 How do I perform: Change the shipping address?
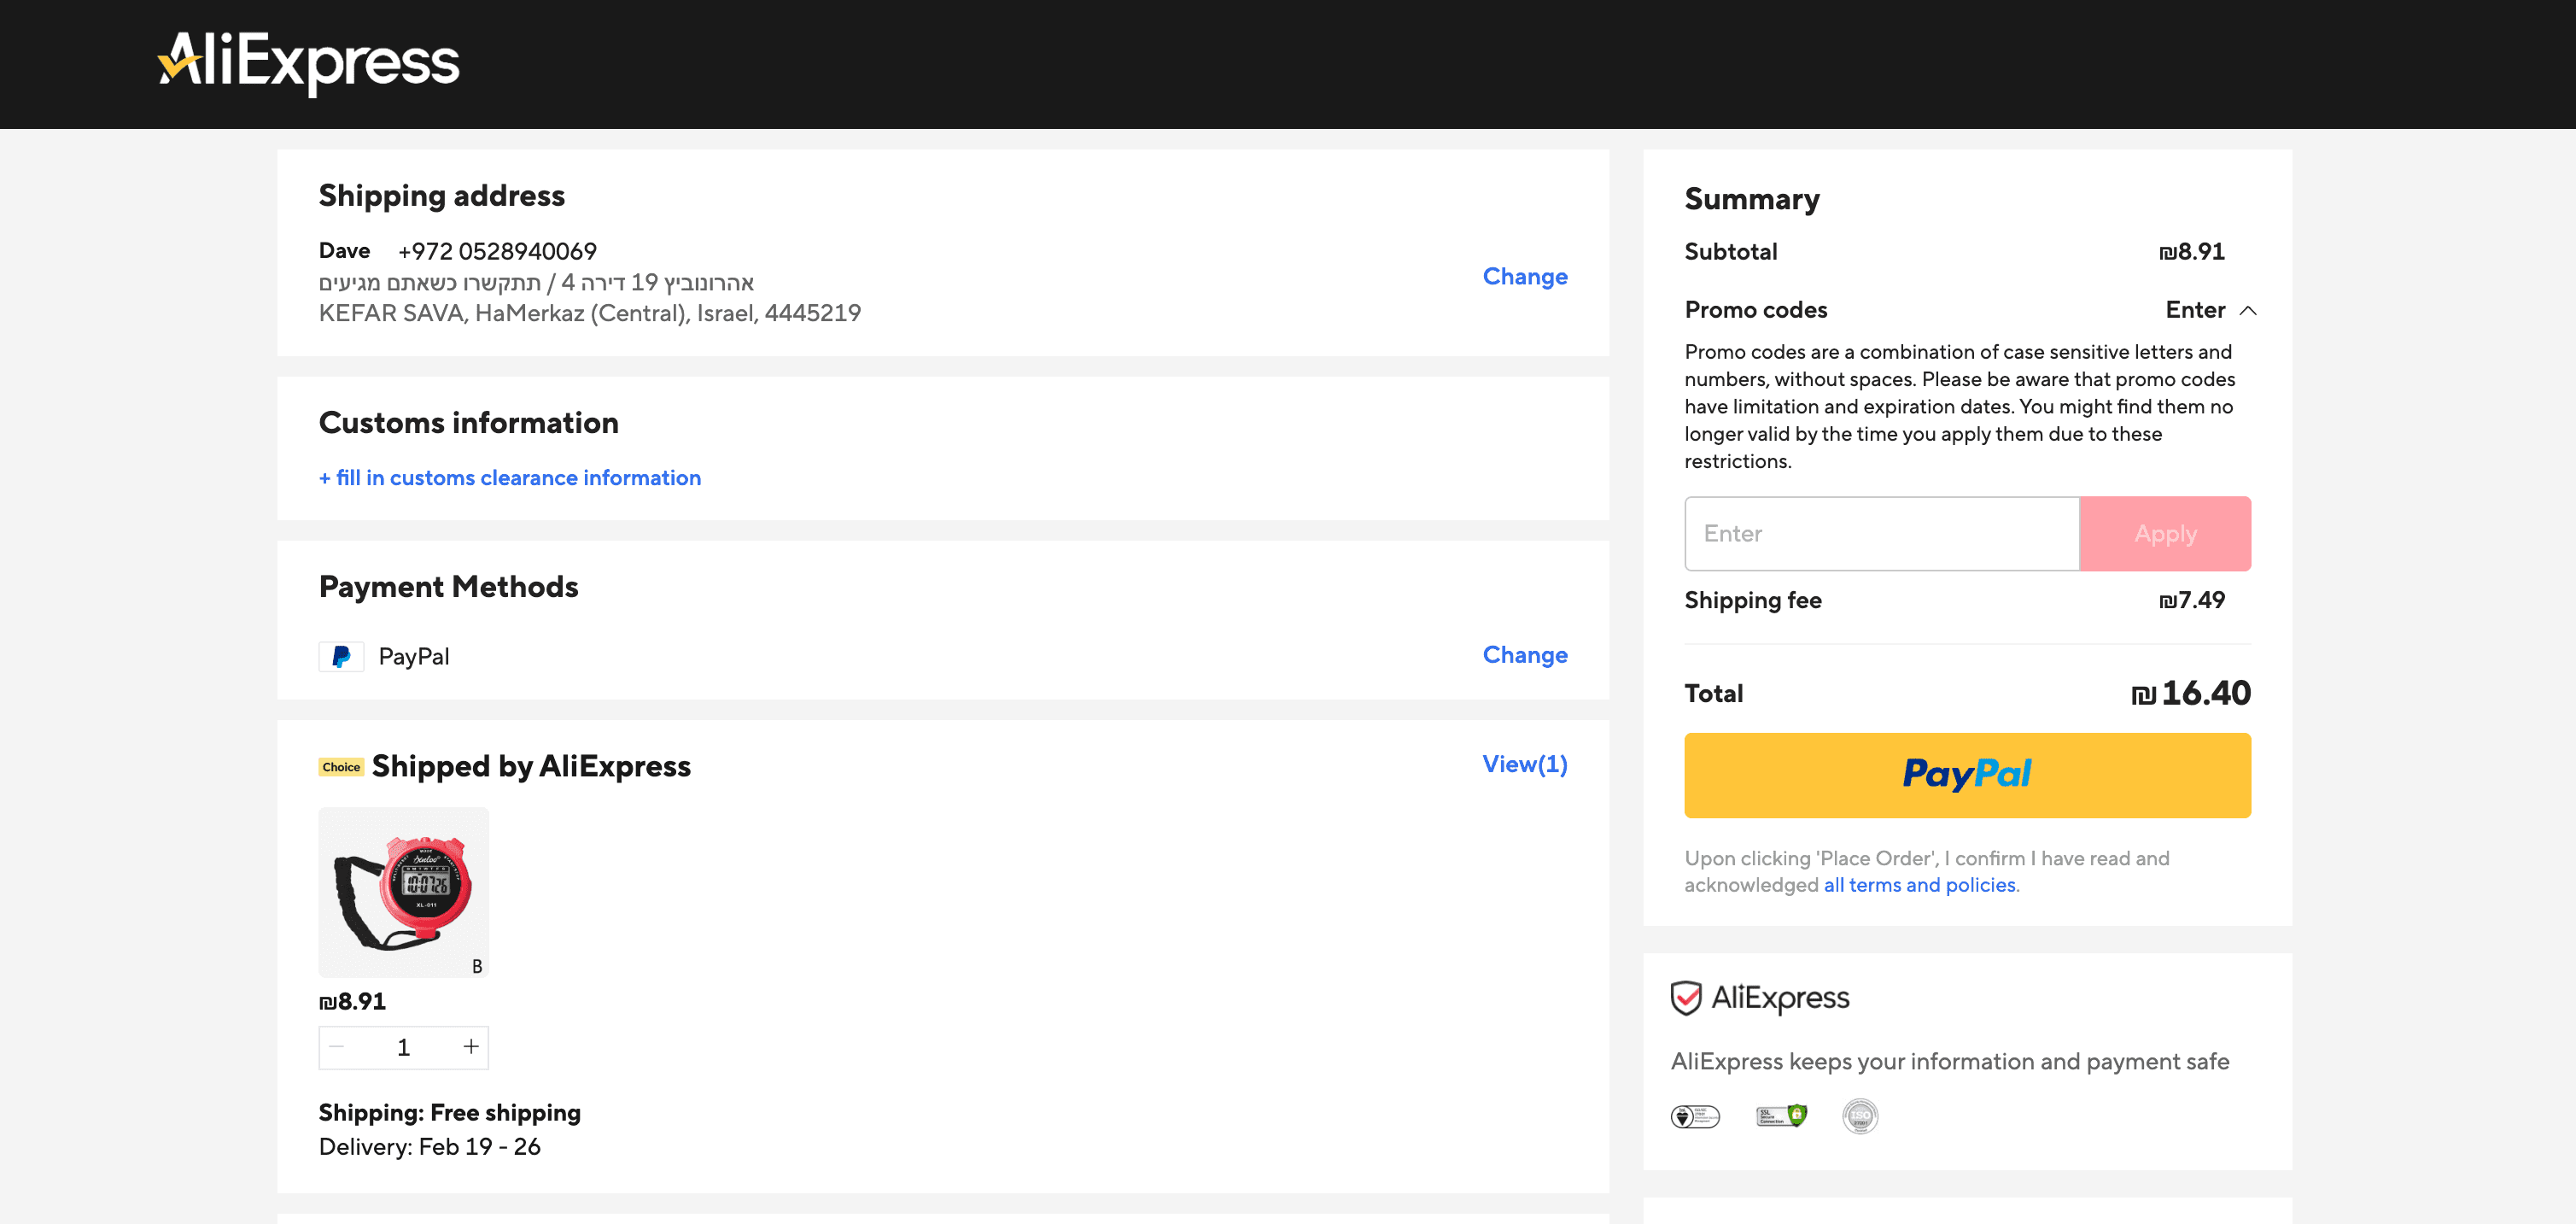coord(1524,277)
